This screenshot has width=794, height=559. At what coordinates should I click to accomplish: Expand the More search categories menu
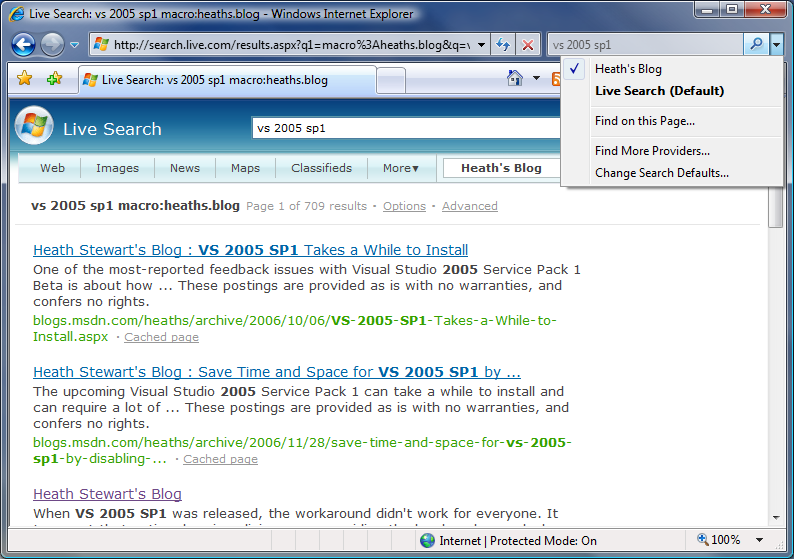[x=400, y=168]
